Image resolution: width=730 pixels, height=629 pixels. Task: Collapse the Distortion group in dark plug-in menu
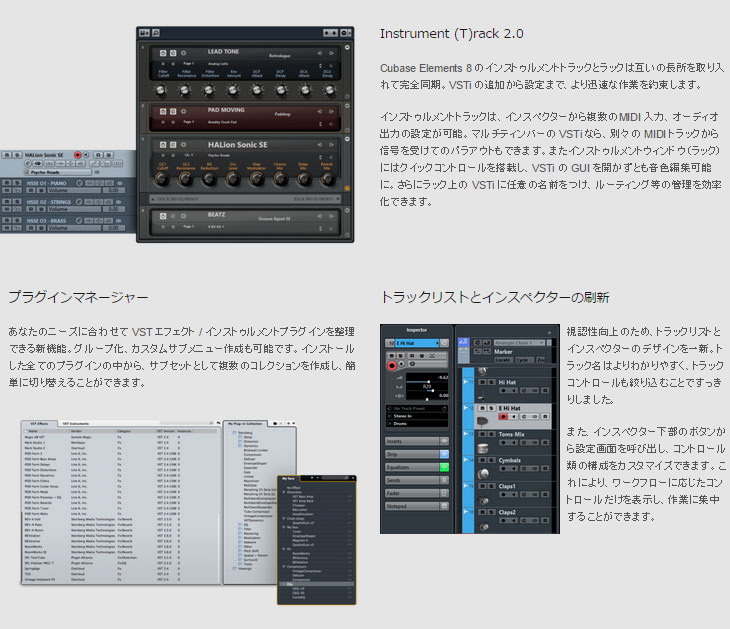click(x=284, y=492)
